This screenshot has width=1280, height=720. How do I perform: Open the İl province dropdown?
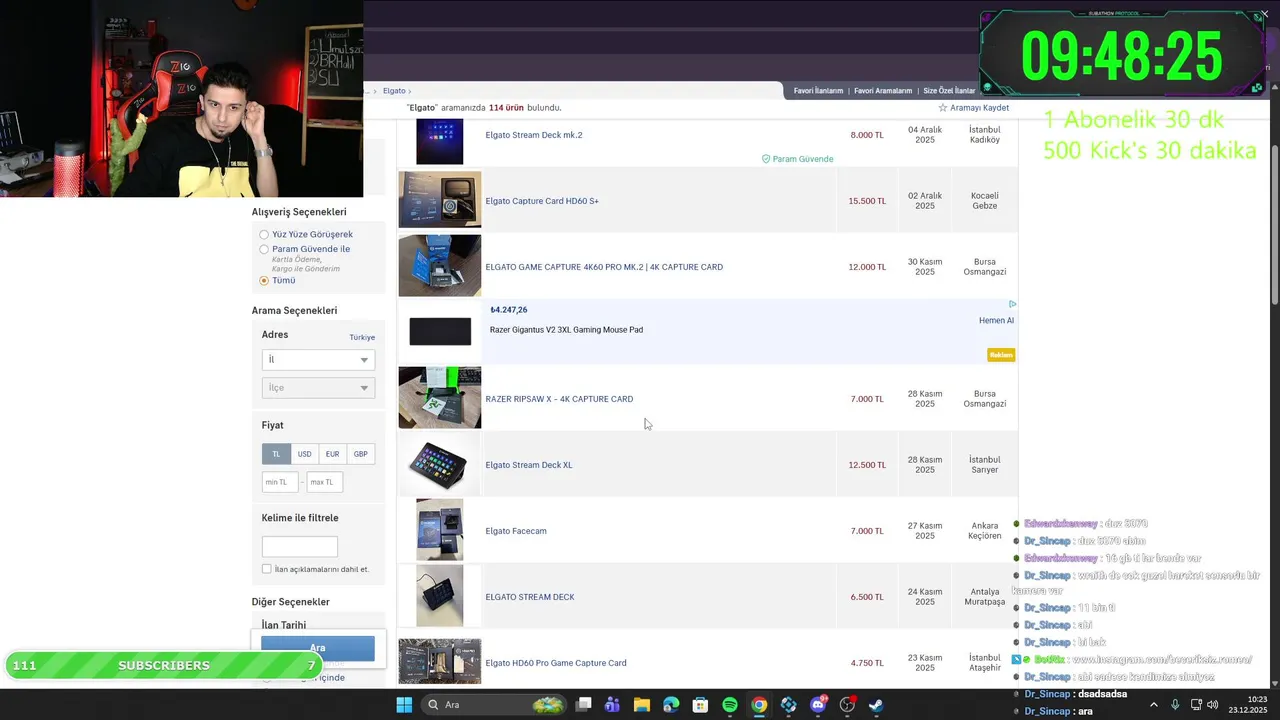click(318, 359)
